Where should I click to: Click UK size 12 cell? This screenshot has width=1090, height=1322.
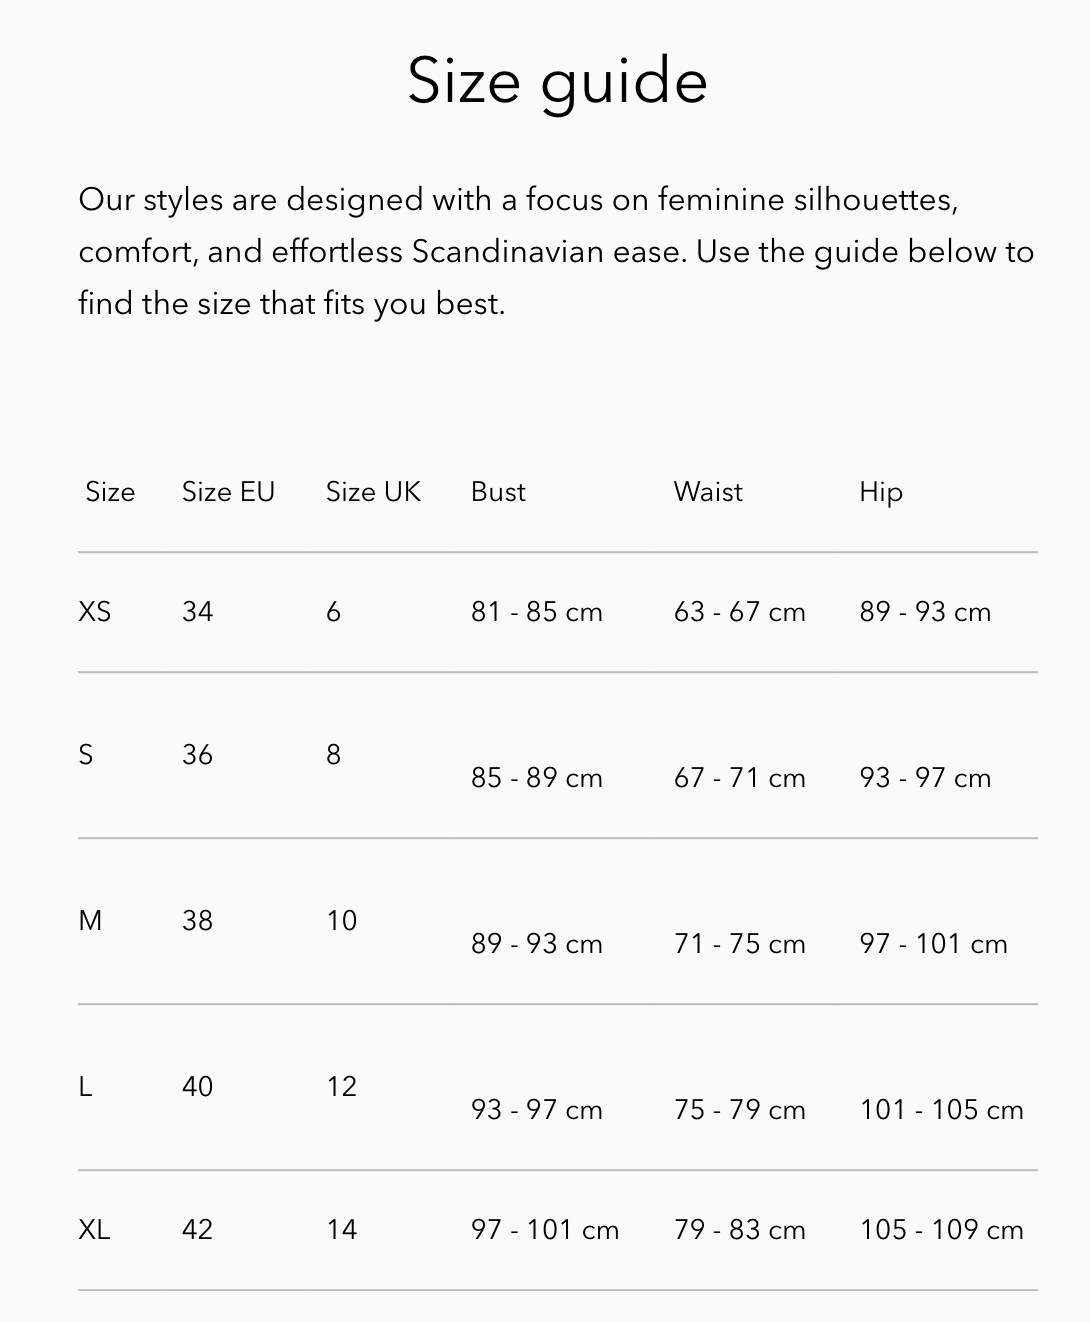(341, 1086)
